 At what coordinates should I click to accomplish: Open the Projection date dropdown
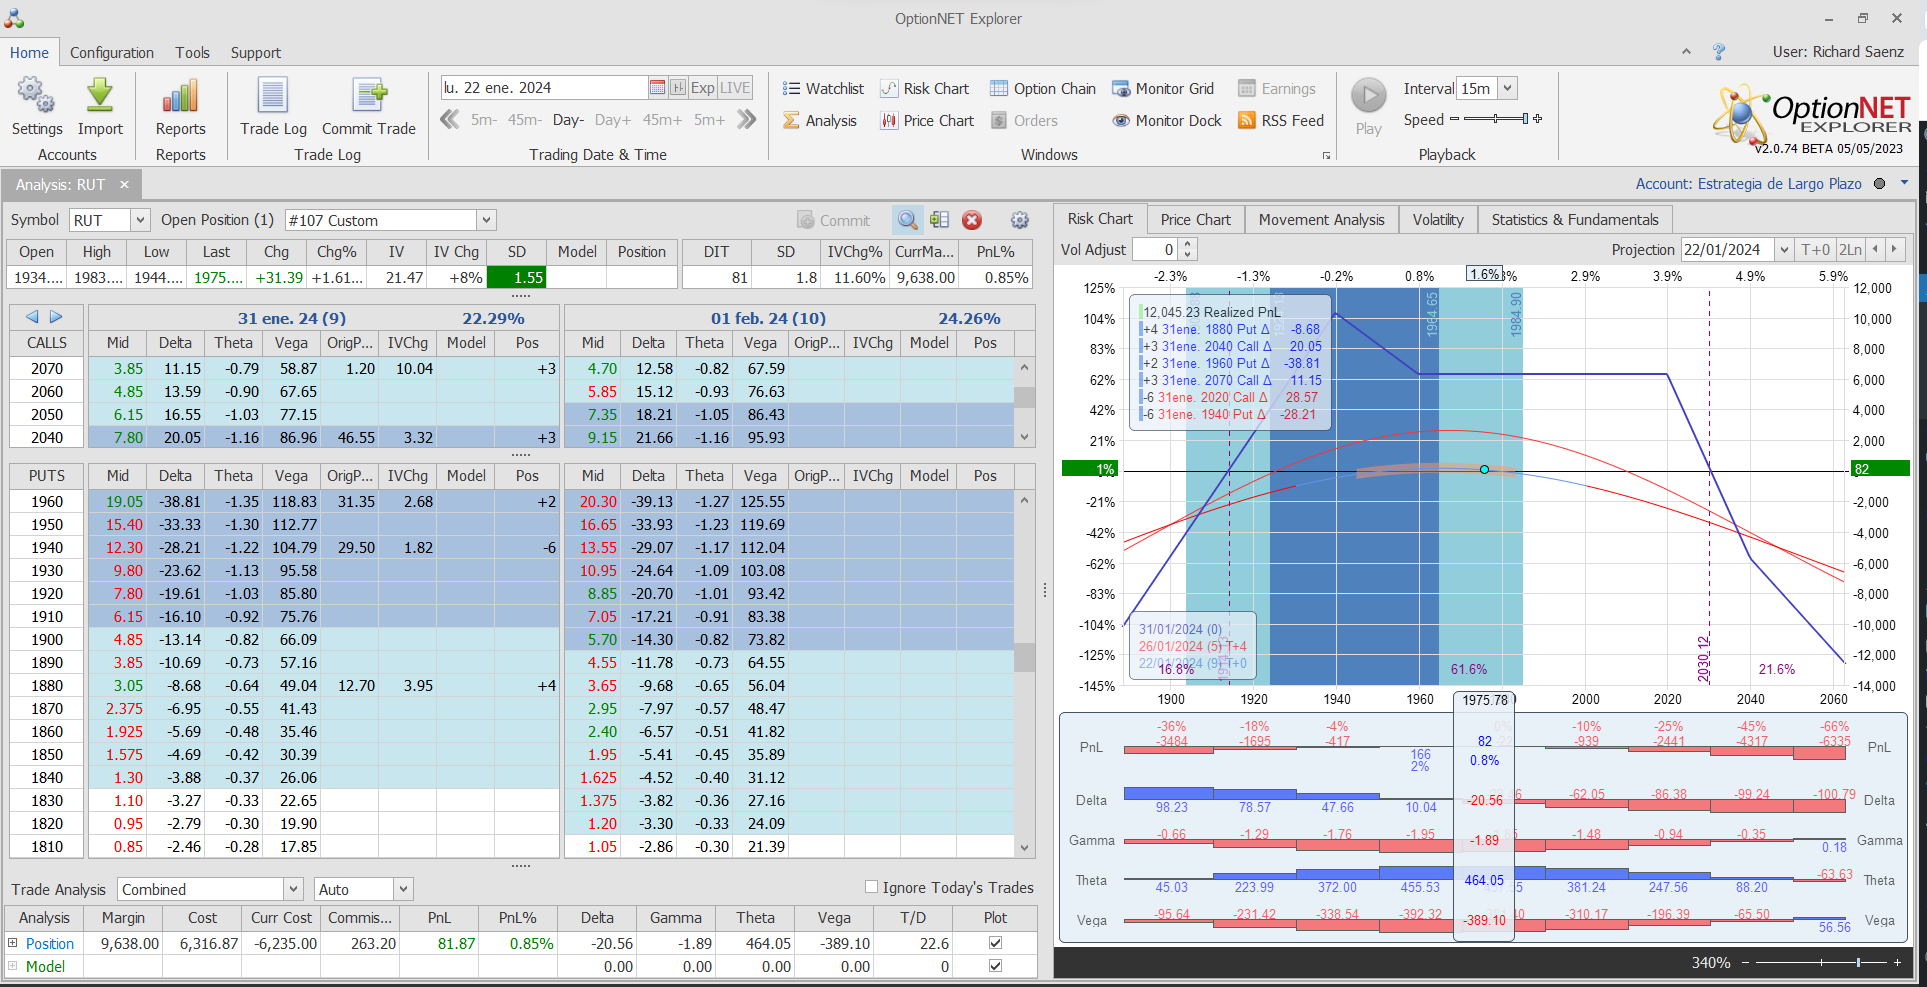(x=1784, y=250)
